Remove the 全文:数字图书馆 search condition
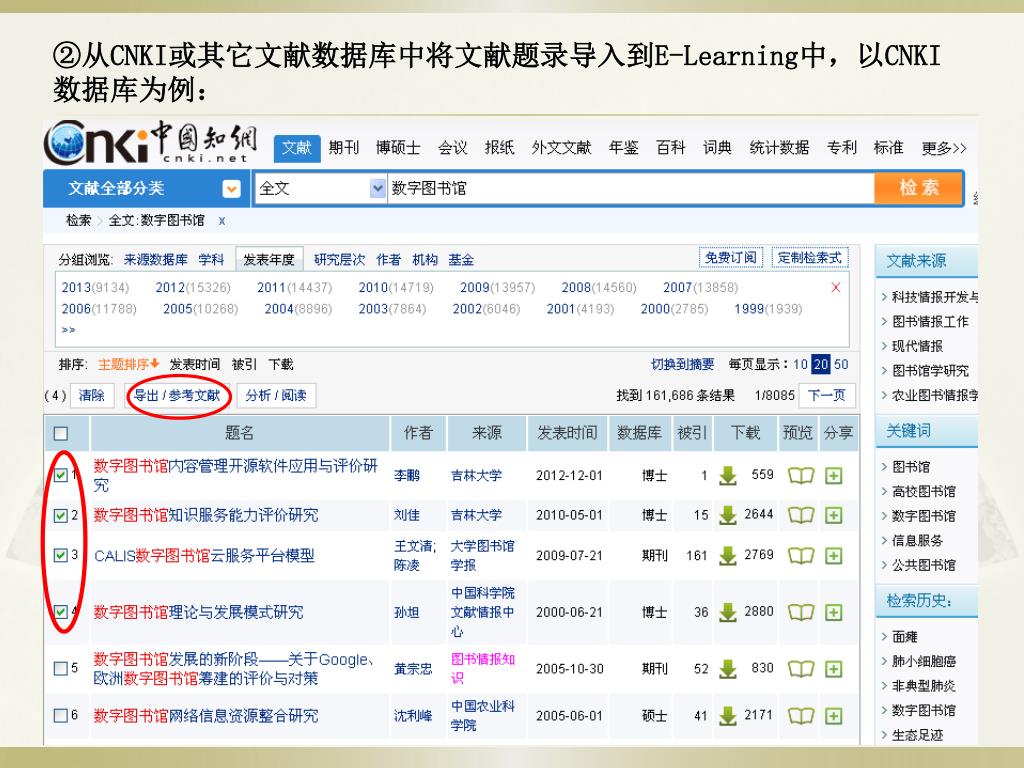 222,221
